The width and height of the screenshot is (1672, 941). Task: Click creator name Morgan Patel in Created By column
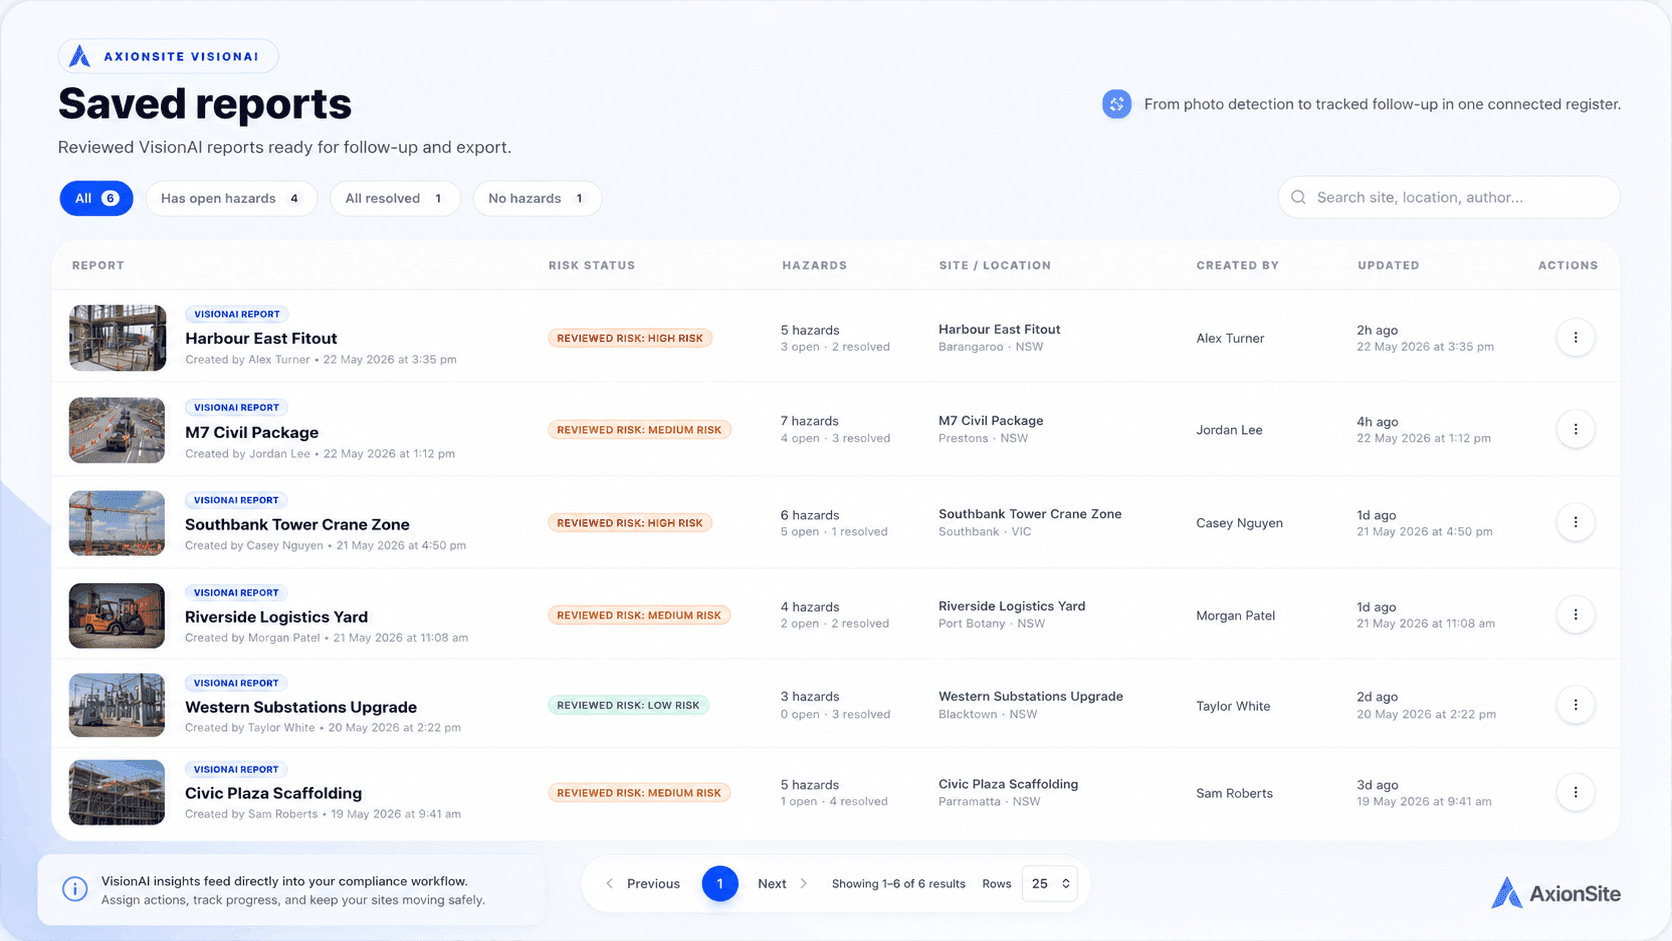1235,616
